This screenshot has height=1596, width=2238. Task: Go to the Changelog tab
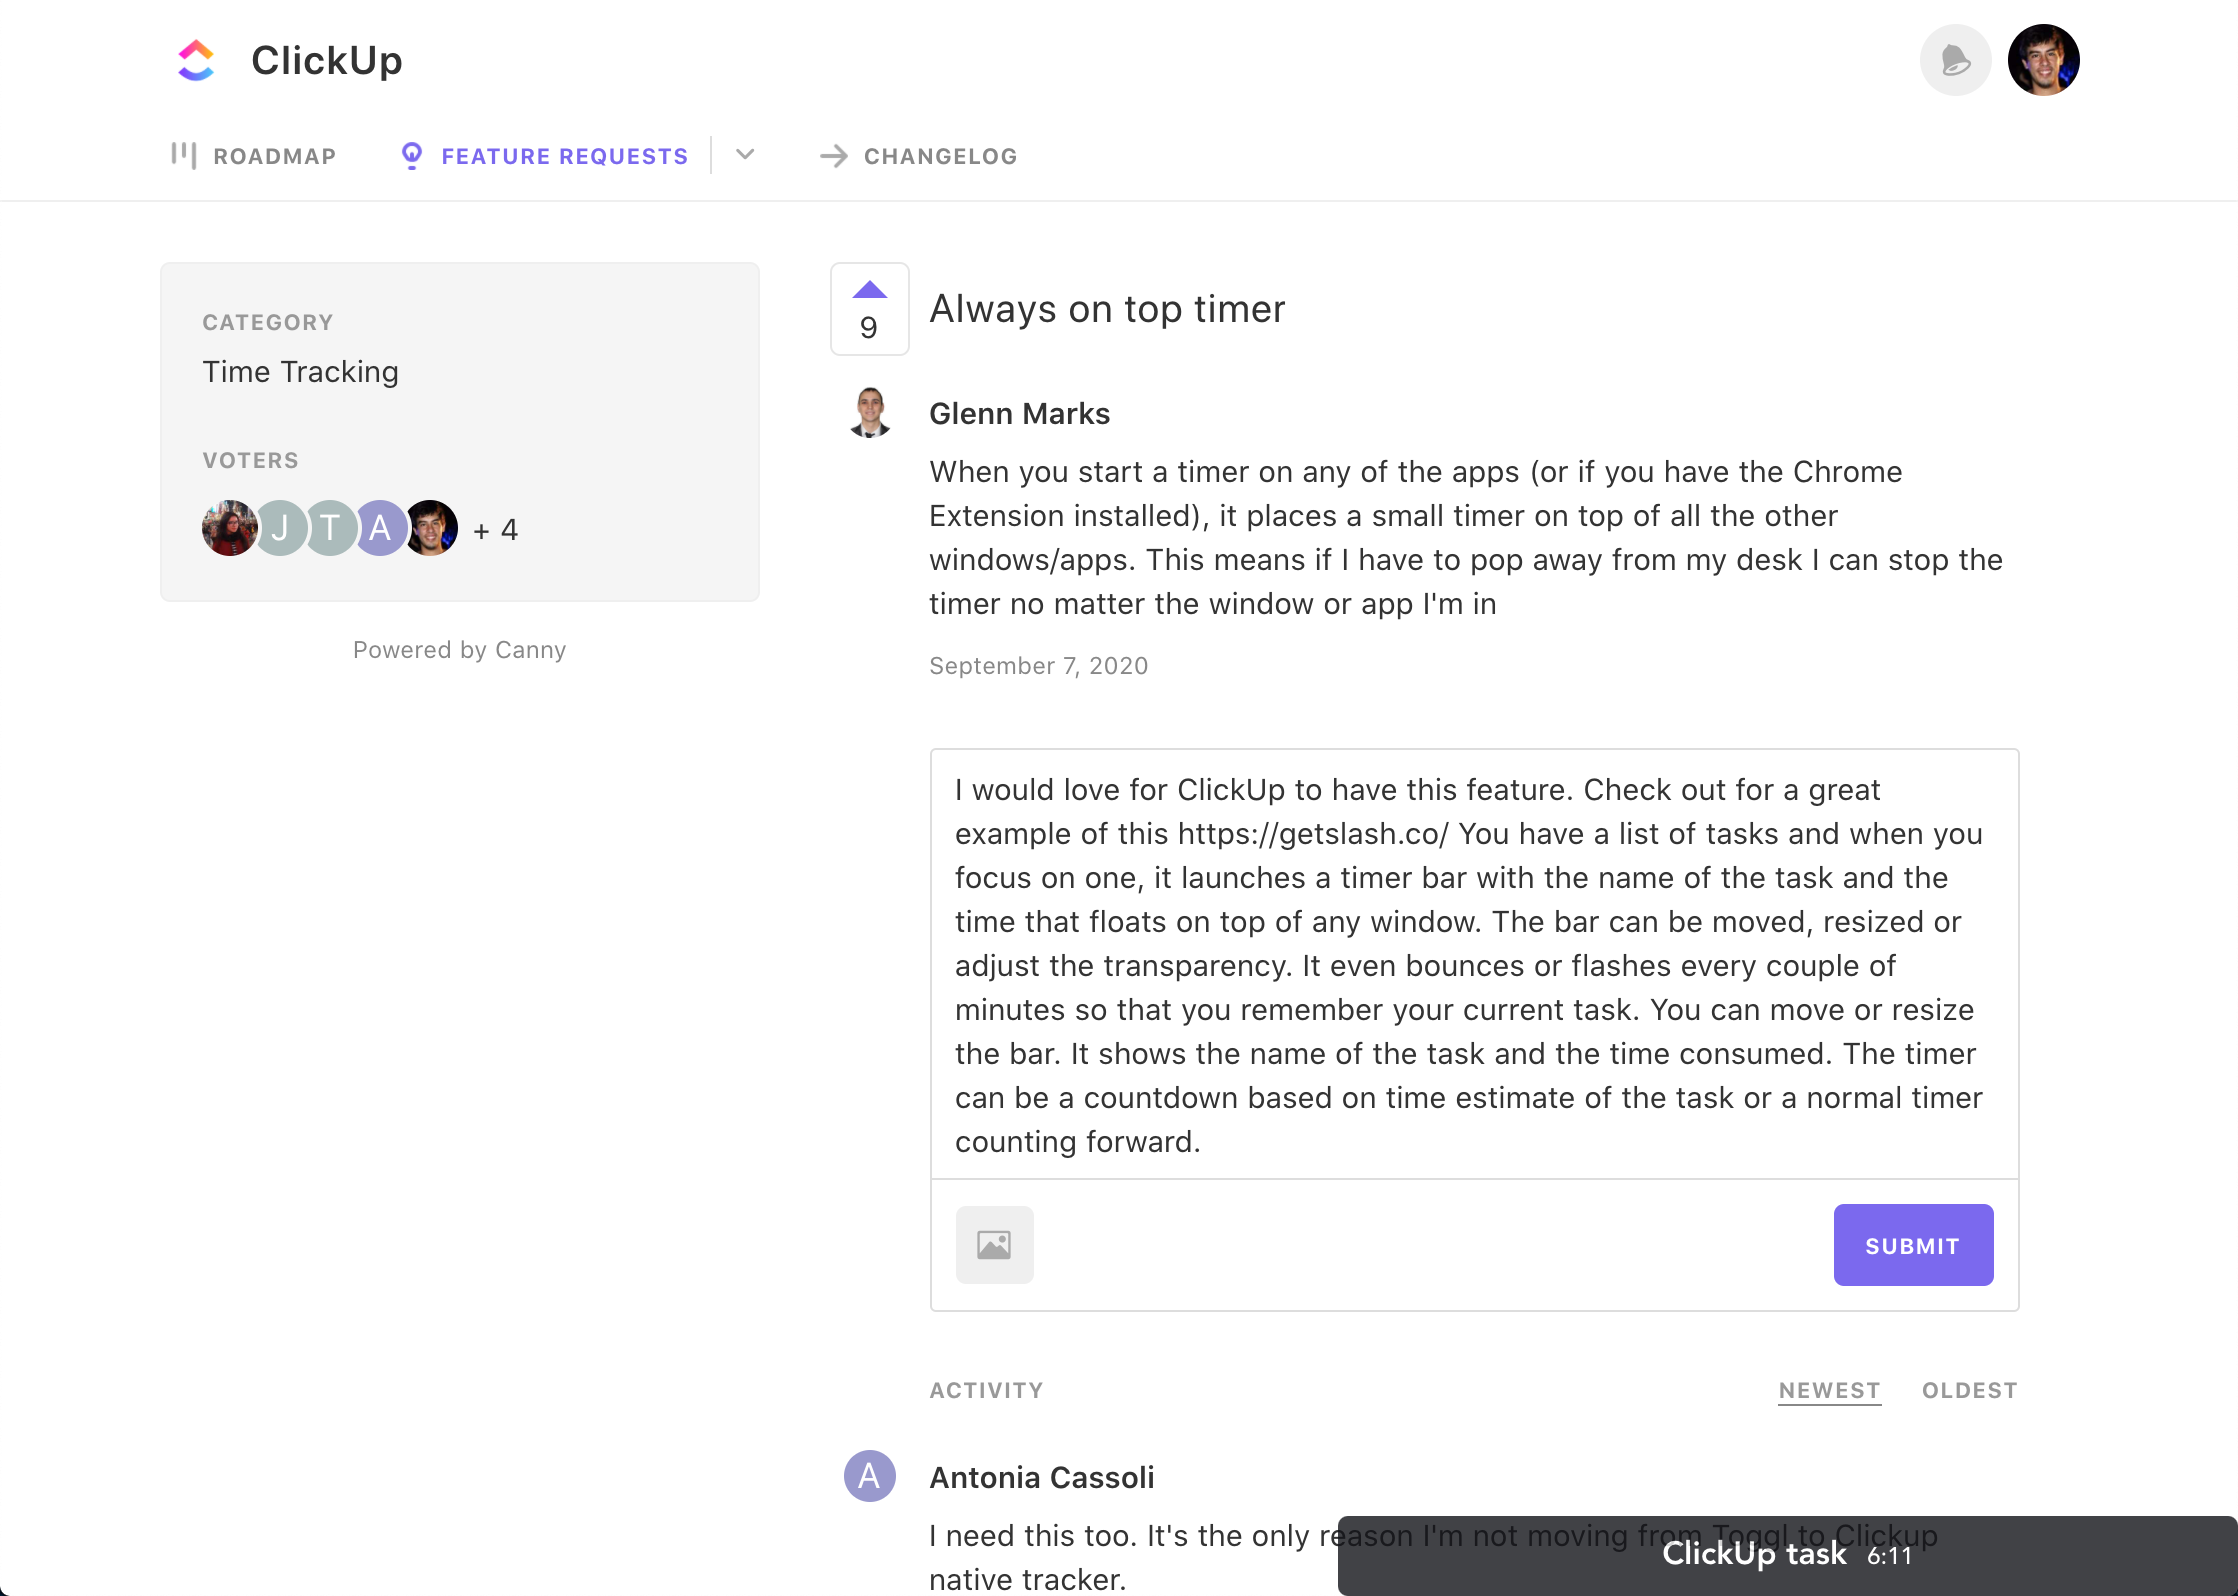point(918,156)
